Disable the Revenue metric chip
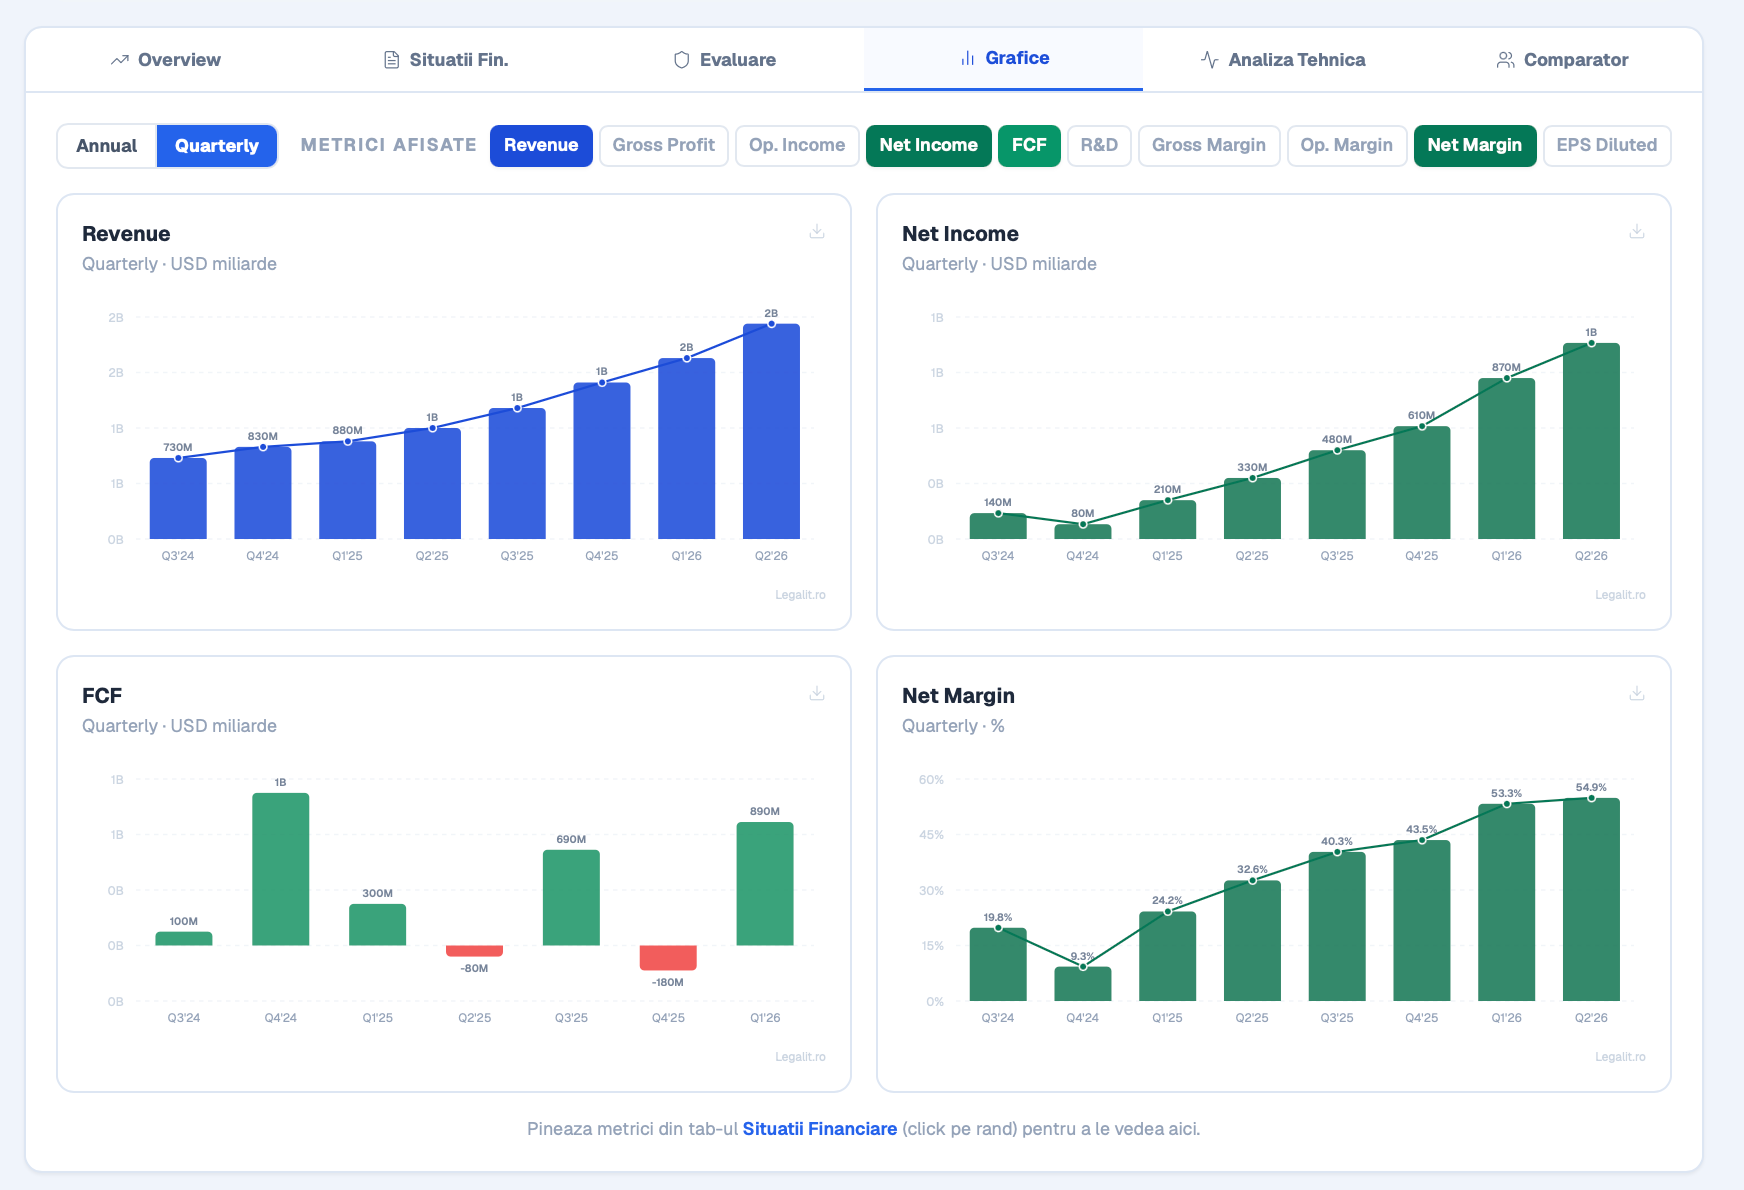1744x1190 pixels. [541, 146]
